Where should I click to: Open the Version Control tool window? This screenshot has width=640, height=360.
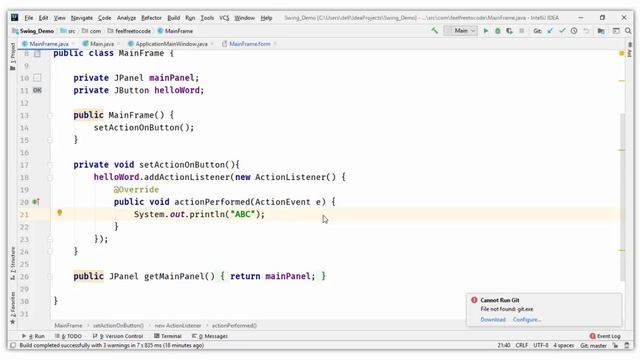click(x=118, y=336)
